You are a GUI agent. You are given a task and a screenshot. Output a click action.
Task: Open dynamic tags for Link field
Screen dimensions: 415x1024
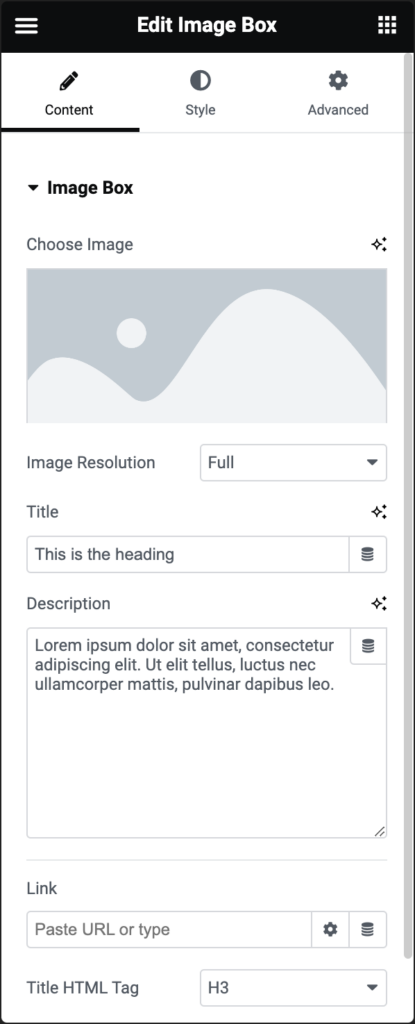pos(368,929)
